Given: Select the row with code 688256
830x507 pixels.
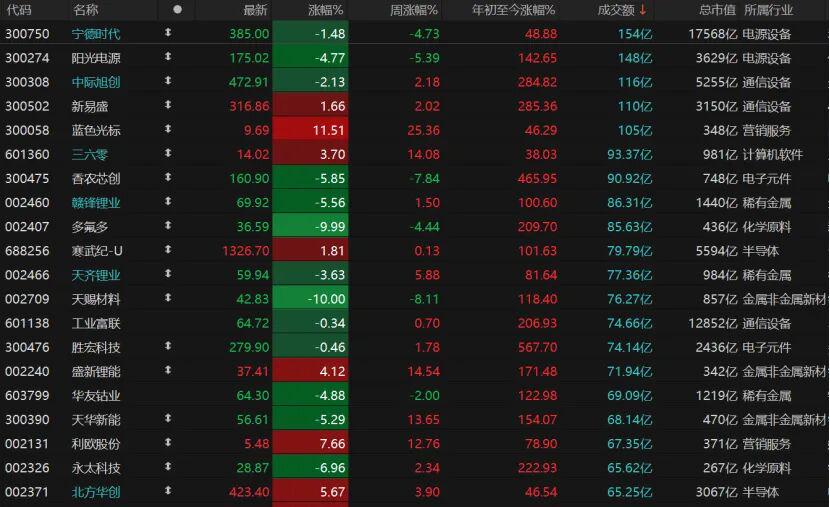Looking at the screenshot, I should [26, 251].
